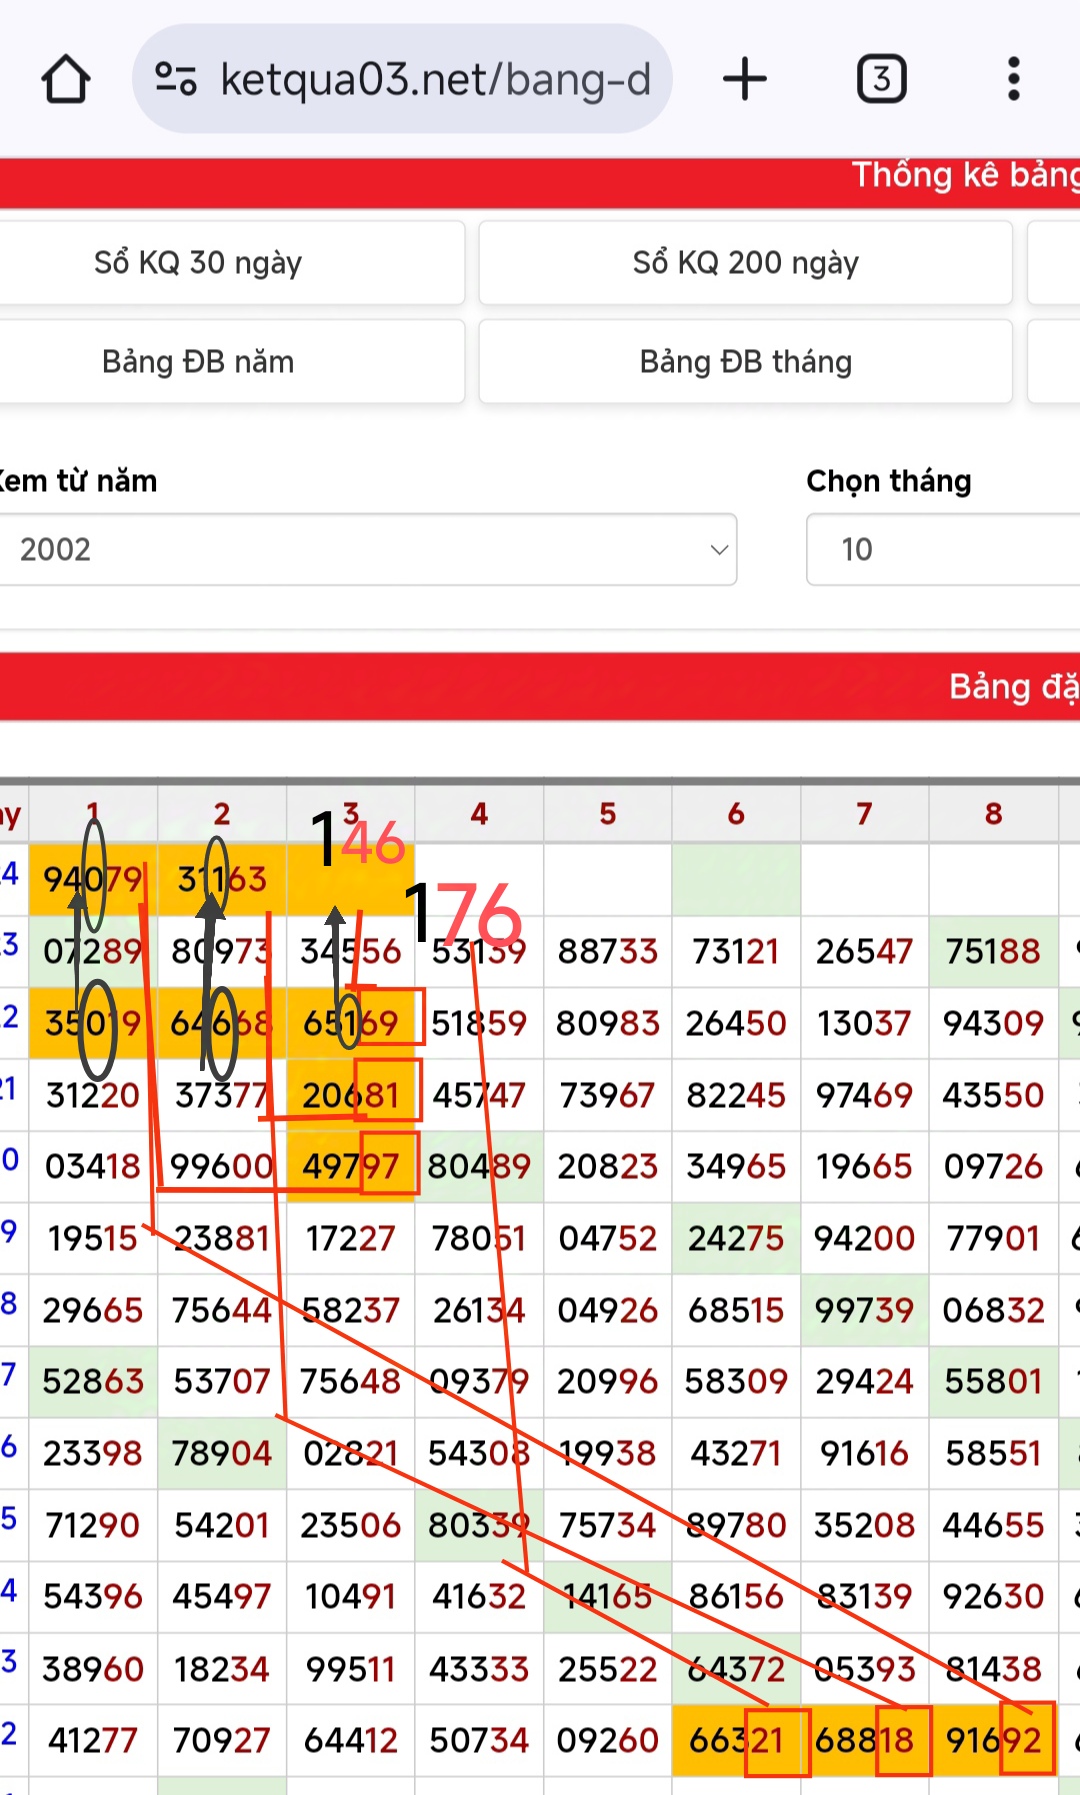The height and width of the screenshot is (1795, 1080).
Task: Select cell 94309
Action: tap(993, 1023)
